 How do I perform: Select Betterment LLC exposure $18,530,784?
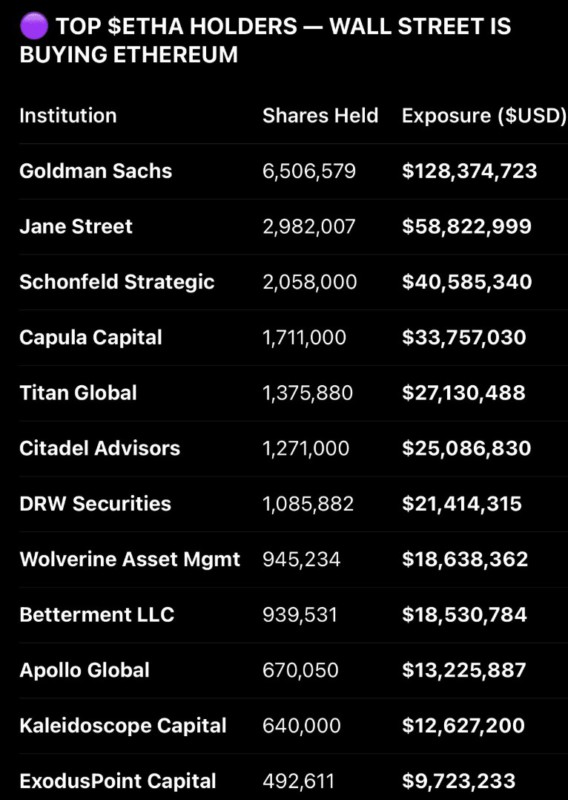[x=464, y=615]
